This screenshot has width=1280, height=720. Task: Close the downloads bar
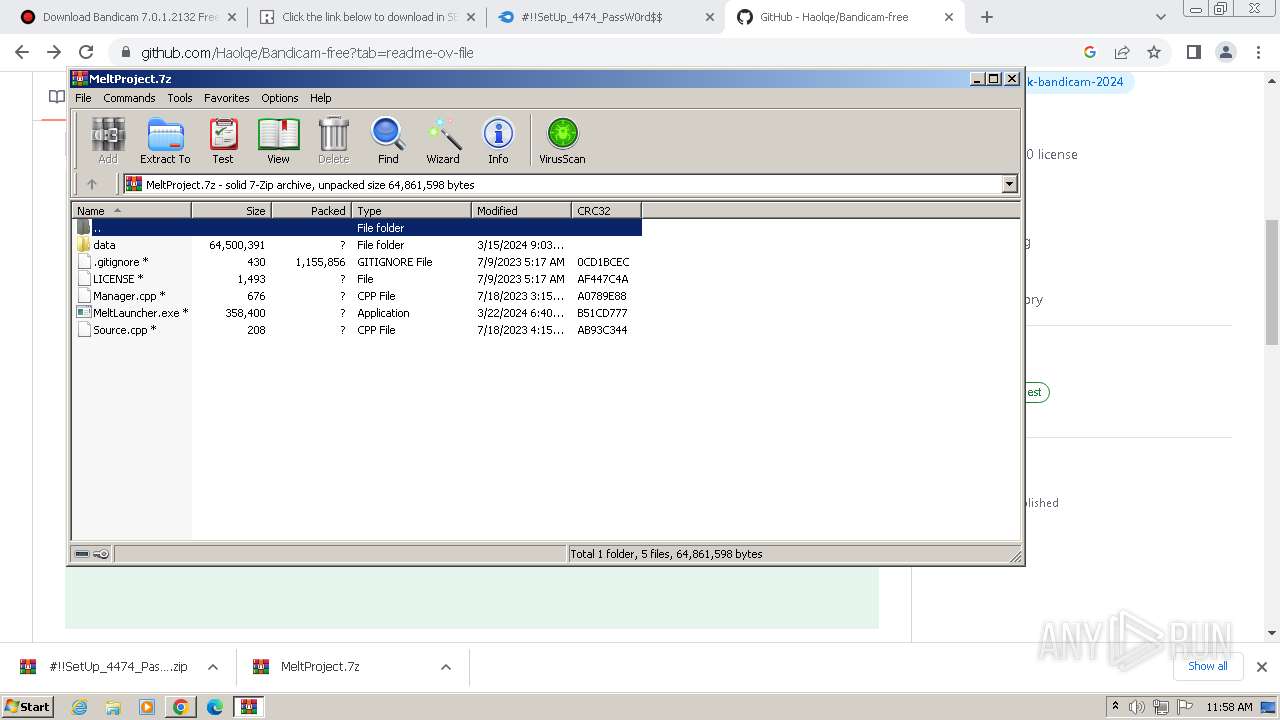point(1261,667)
